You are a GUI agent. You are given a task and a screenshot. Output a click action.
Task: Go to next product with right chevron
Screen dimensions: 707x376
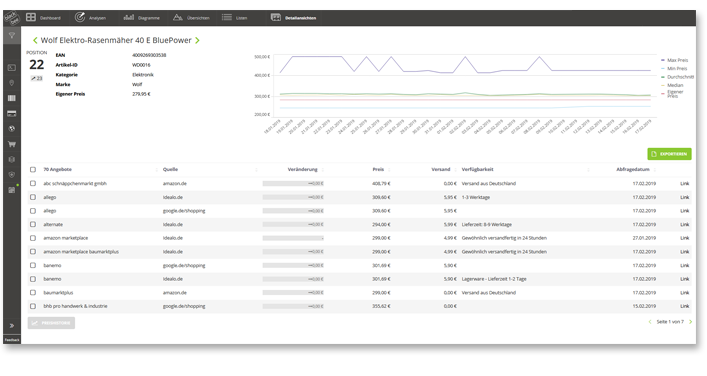pyautogui.click(x=197, y=40)
